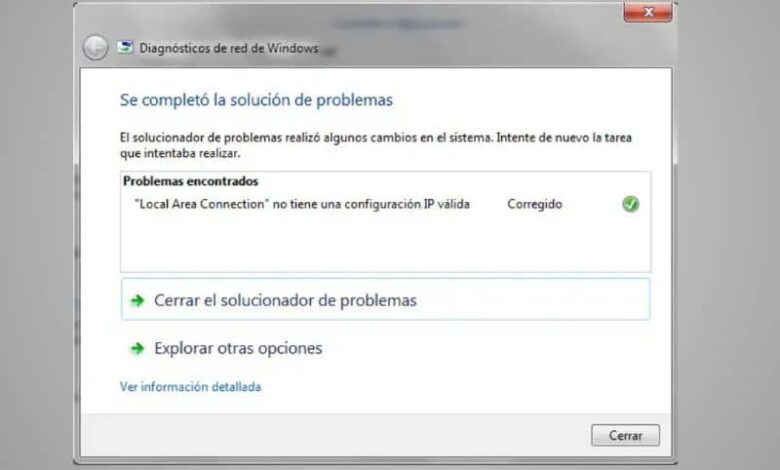Select Explorar otras opciones
This screenshot has height=470, width=780.
click(238, 348)
